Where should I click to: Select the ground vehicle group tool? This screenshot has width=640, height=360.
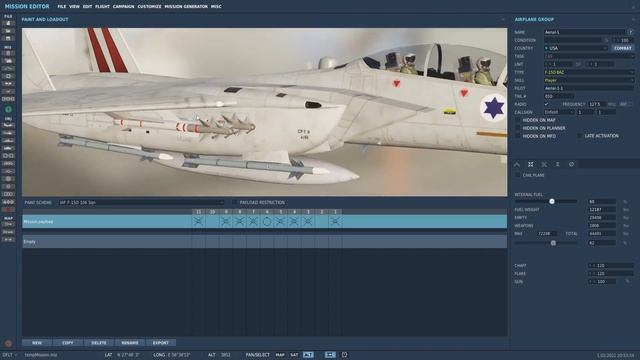(x=8, y=148)
